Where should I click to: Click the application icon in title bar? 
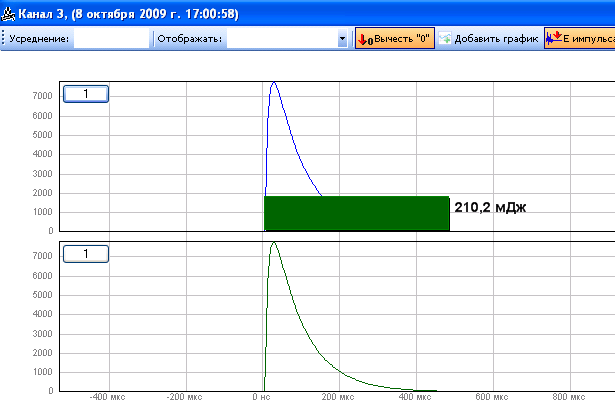point(8,14)
